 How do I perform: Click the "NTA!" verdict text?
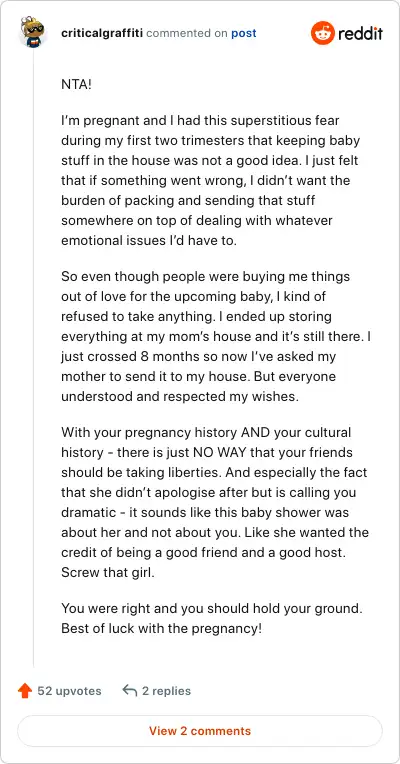point(76,84)
